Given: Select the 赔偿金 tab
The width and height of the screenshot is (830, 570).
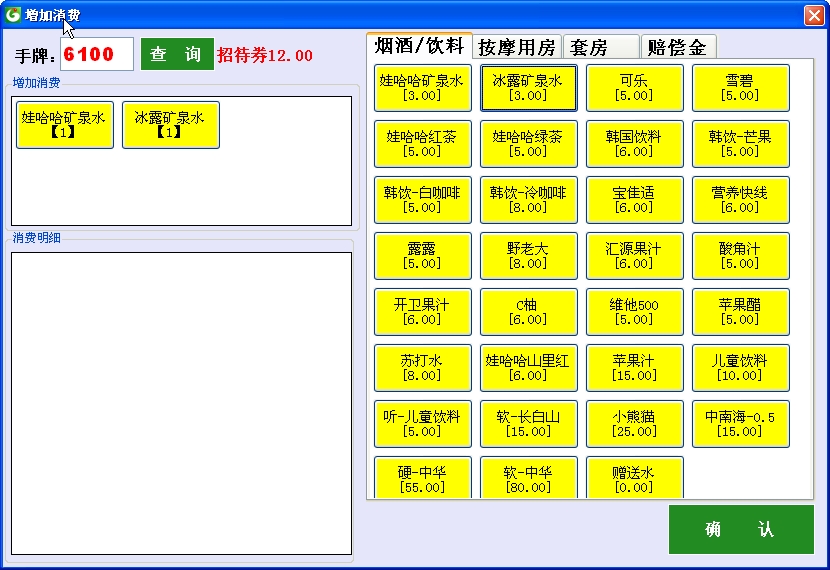Looking at the screenshot, I should tap(677, 47).
